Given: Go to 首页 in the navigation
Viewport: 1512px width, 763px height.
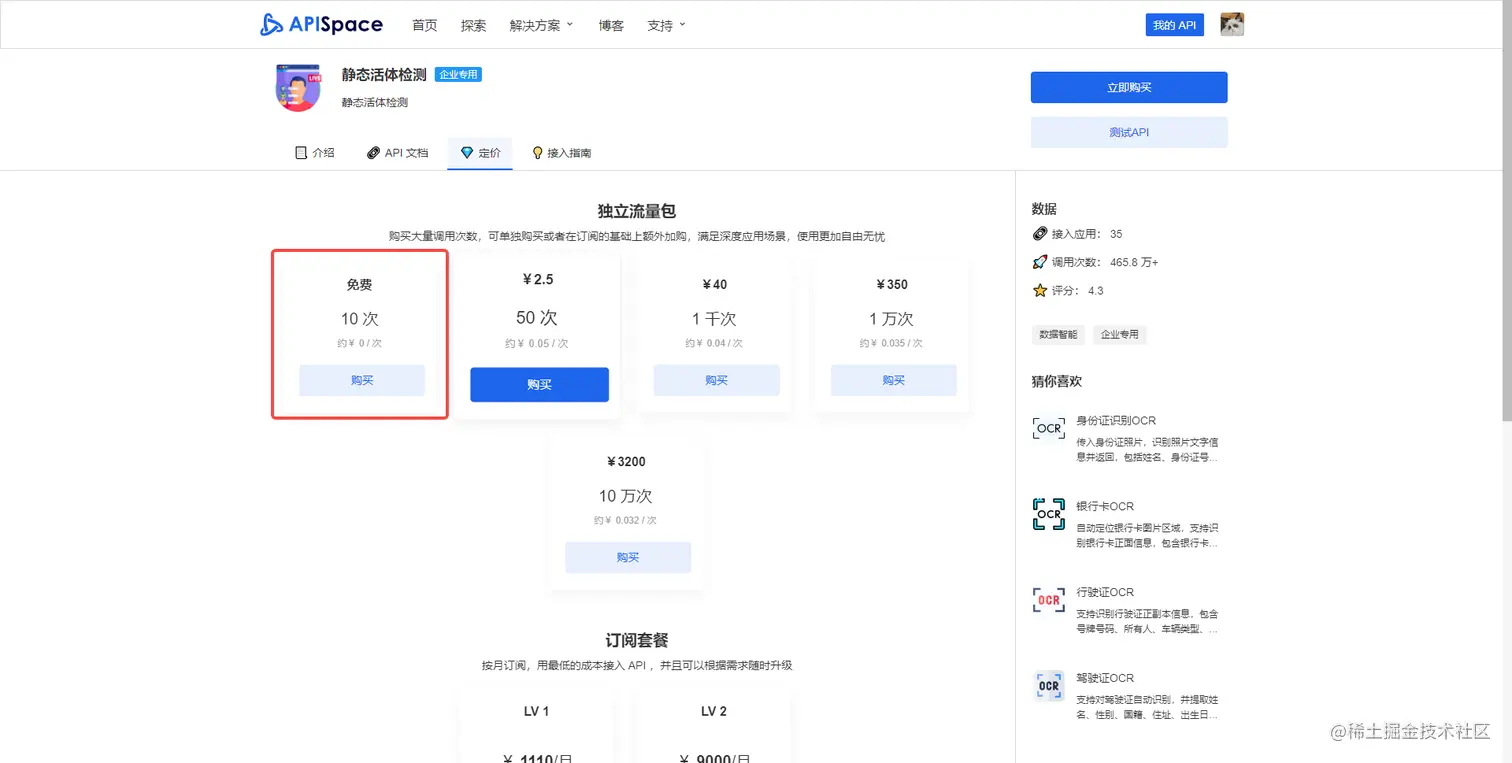Looking at the screenshot, I should [425, 26].
